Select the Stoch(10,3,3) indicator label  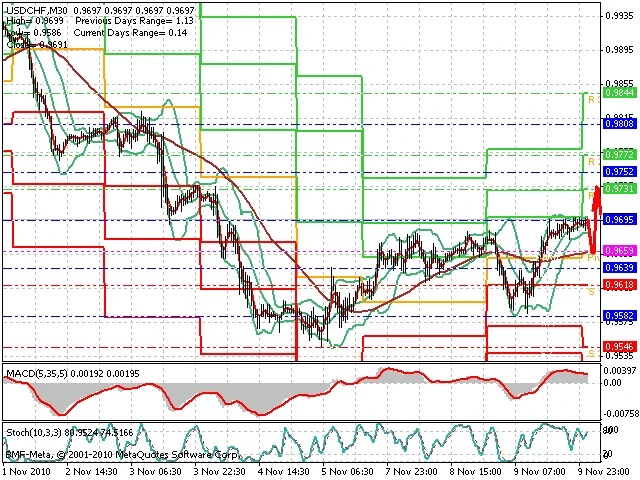pos(33,432)
